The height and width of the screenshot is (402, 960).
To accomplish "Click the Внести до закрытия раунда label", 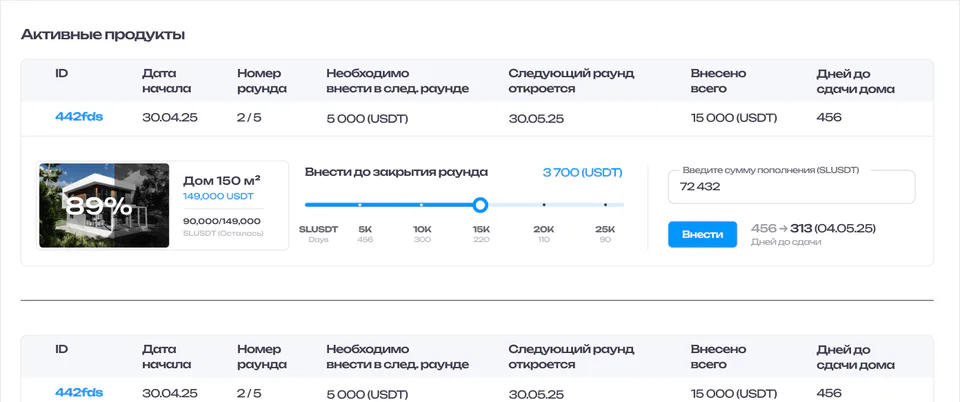I will tap(397, 173).
